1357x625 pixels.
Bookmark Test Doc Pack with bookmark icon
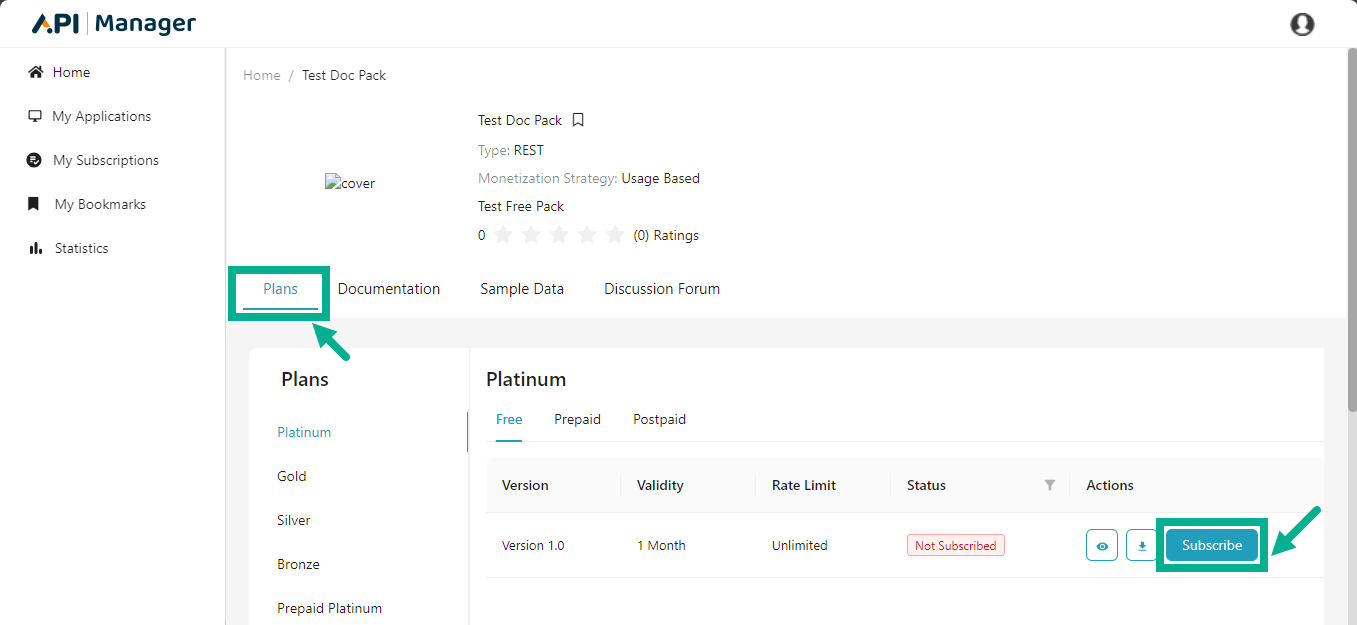[578, 120]
